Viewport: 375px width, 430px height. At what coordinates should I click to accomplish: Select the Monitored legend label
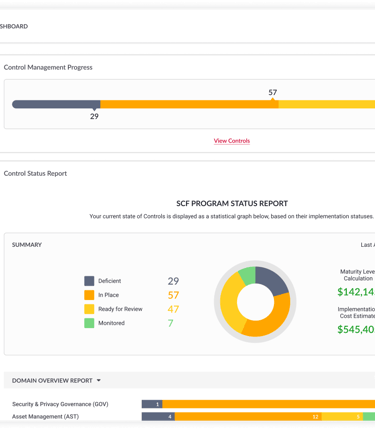[x=111, y=323]
